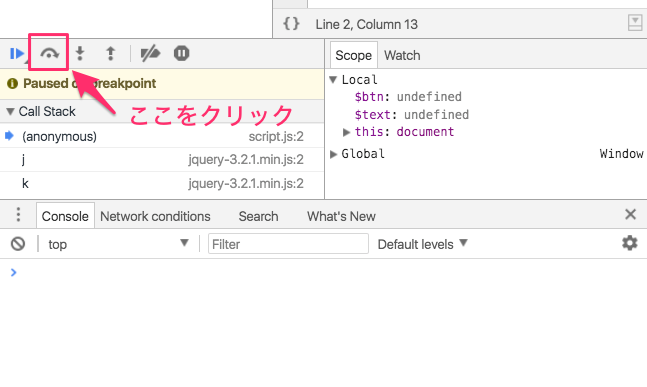Expand the Global scope section
The width and height of the screenshot is (647, 387).
tap(333, 154)
